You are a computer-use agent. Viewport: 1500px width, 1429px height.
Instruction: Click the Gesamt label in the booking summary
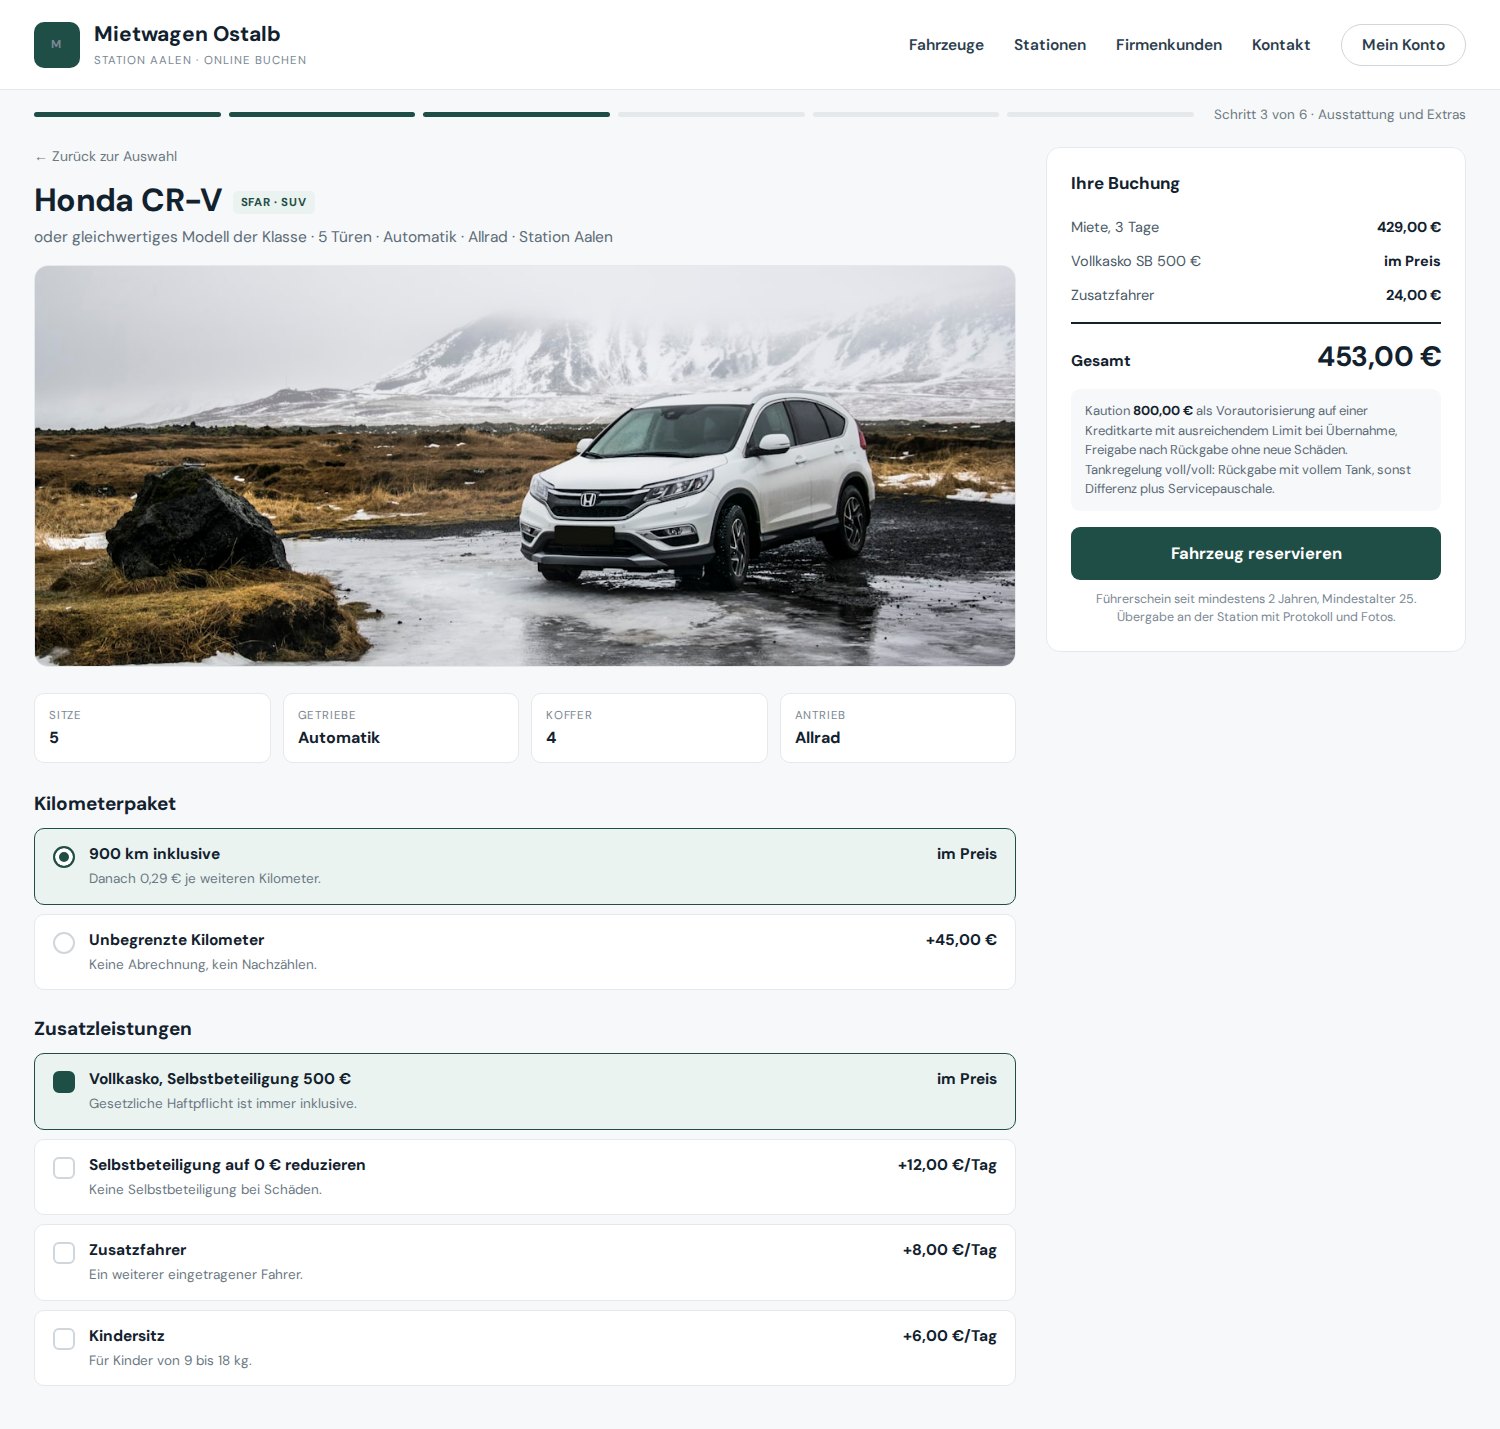[x=1101, y=361]
